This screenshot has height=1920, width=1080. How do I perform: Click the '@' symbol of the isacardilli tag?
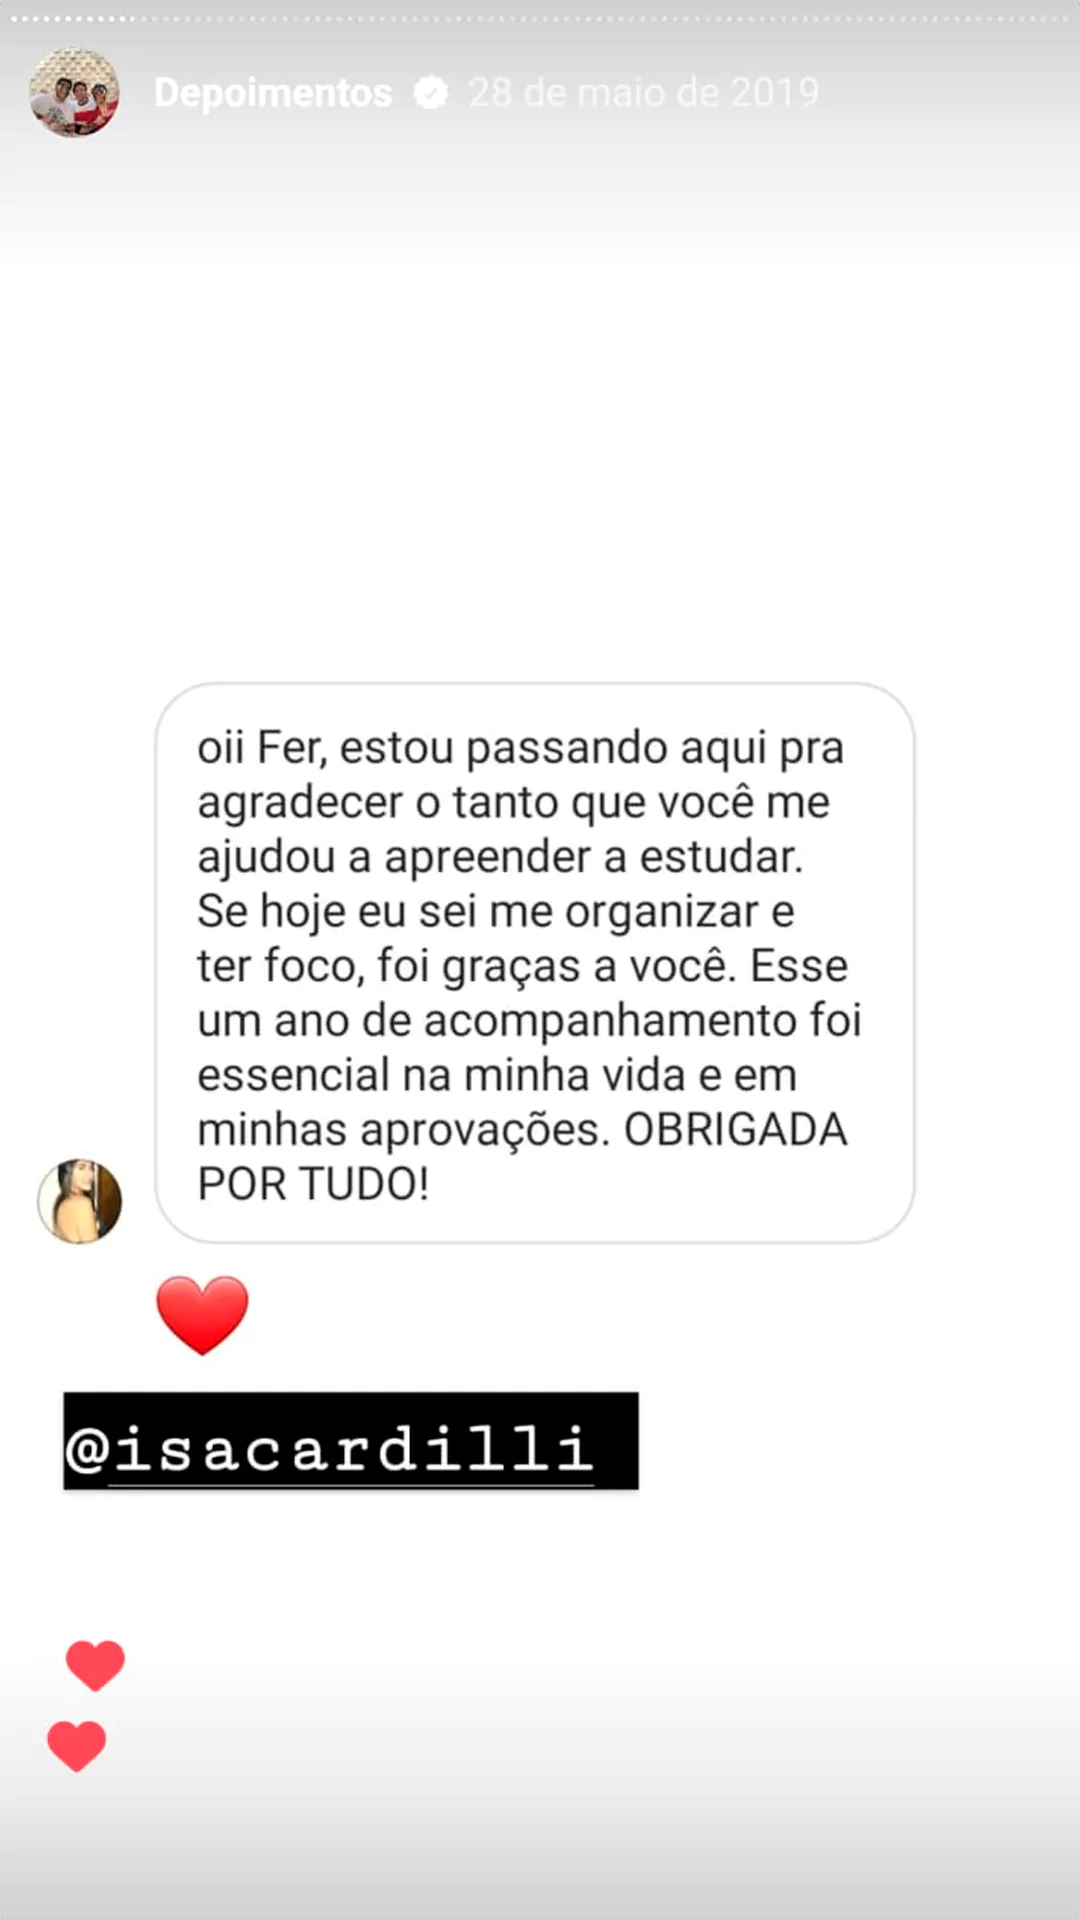88,1449
